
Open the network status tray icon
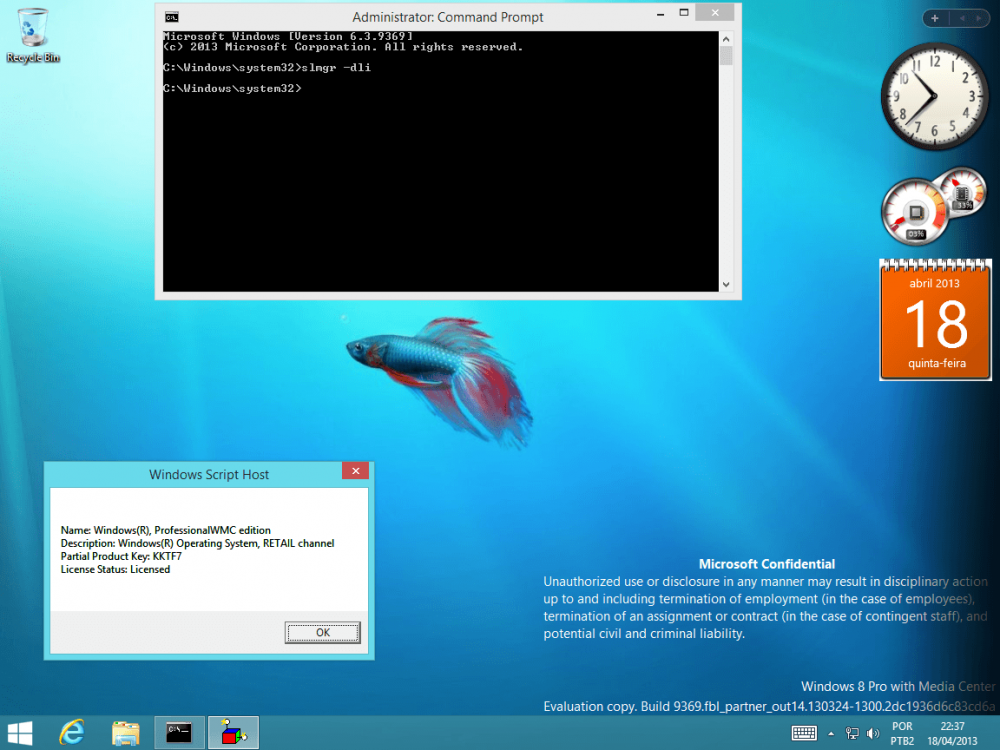point(852,733)
